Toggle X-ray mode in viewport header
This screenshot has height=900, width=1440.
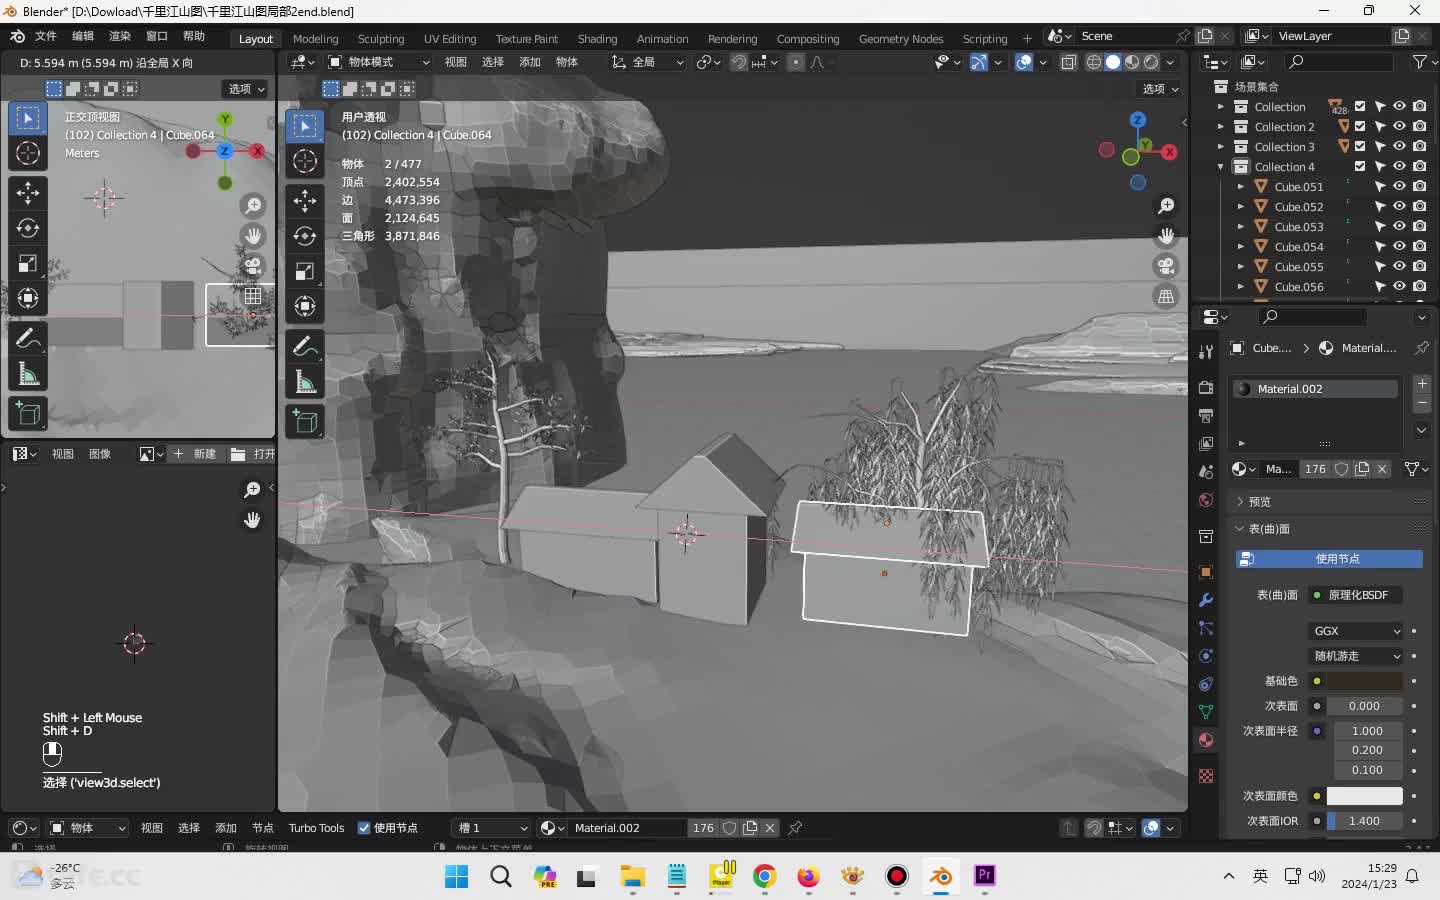[1068, 62]
